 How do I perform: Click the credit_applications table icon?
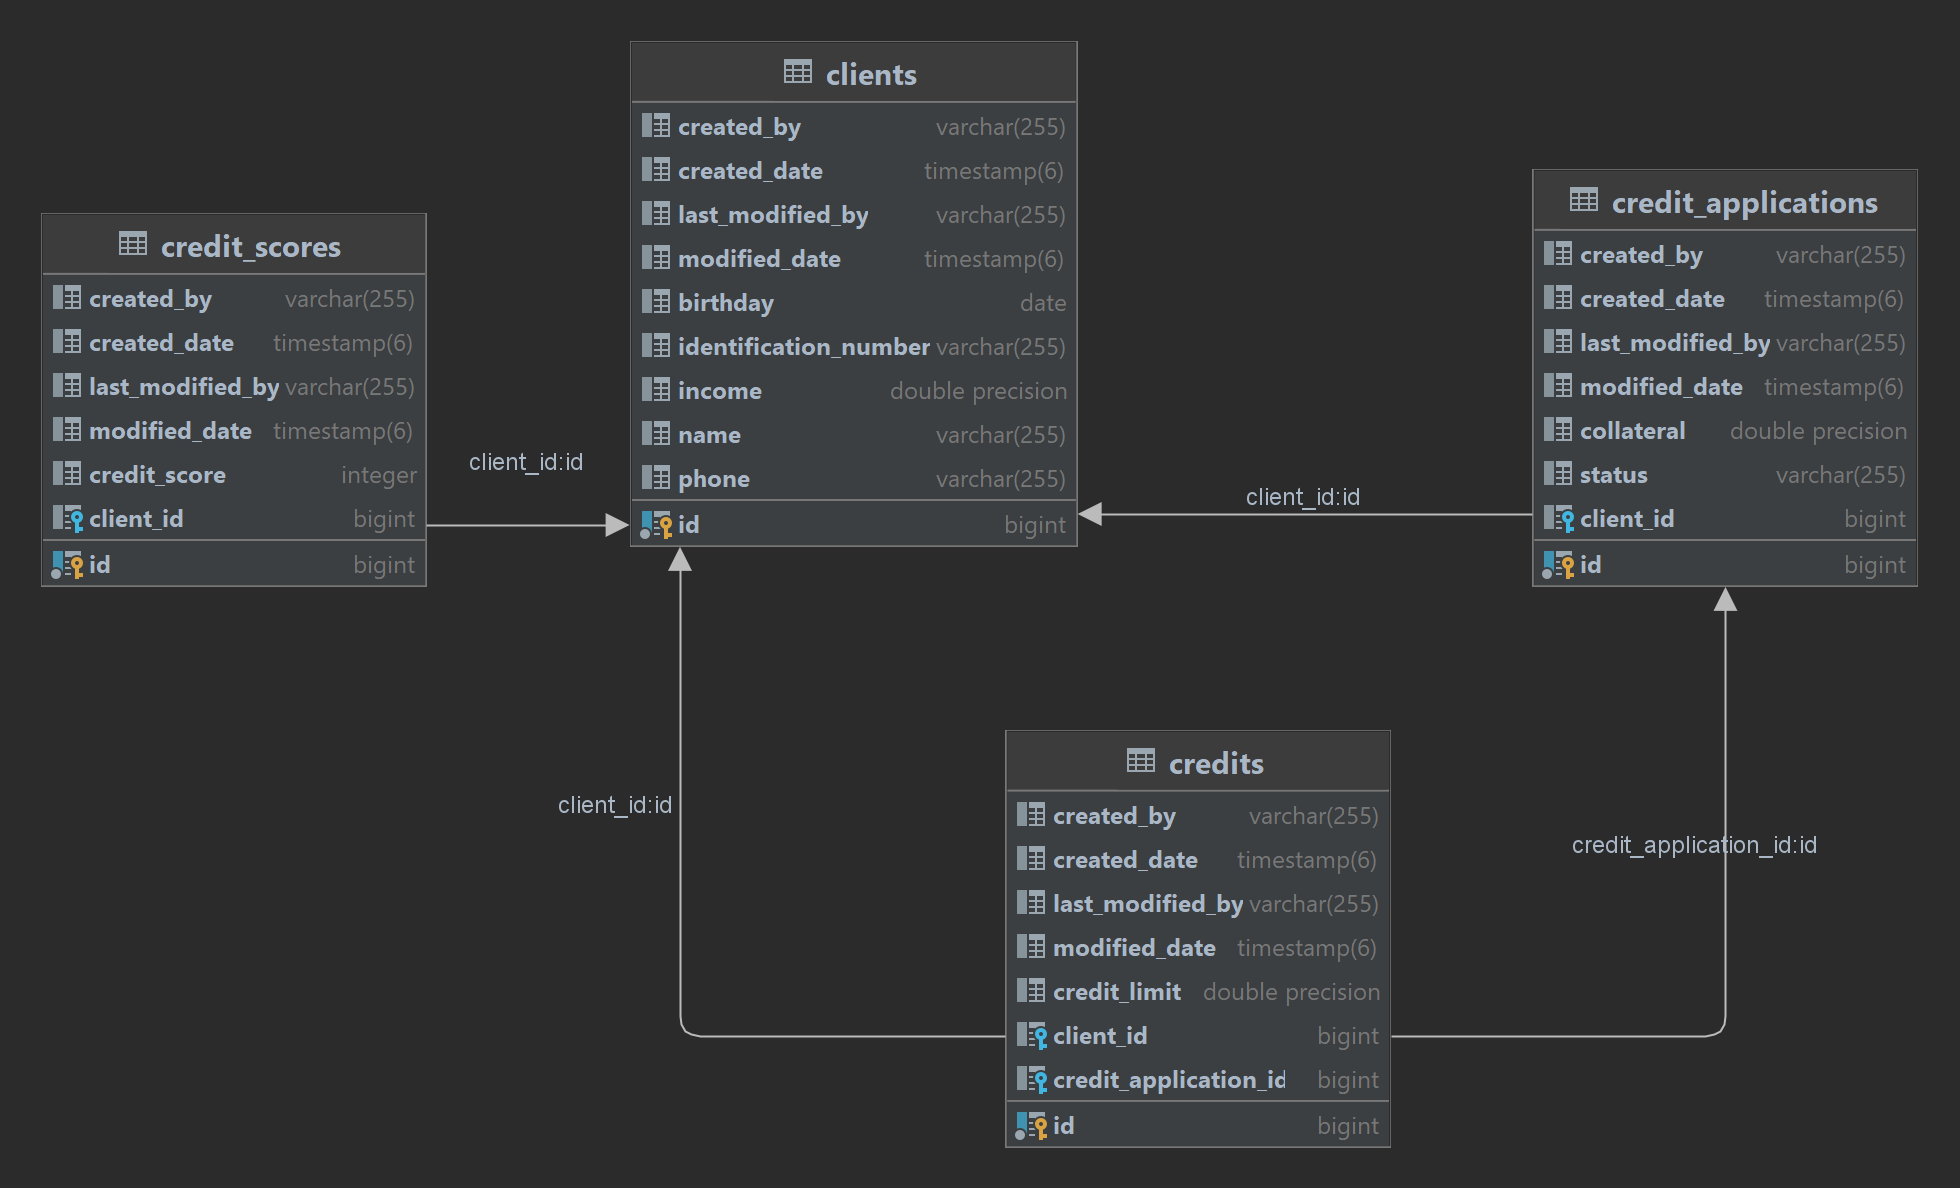tap(1583, 201)
